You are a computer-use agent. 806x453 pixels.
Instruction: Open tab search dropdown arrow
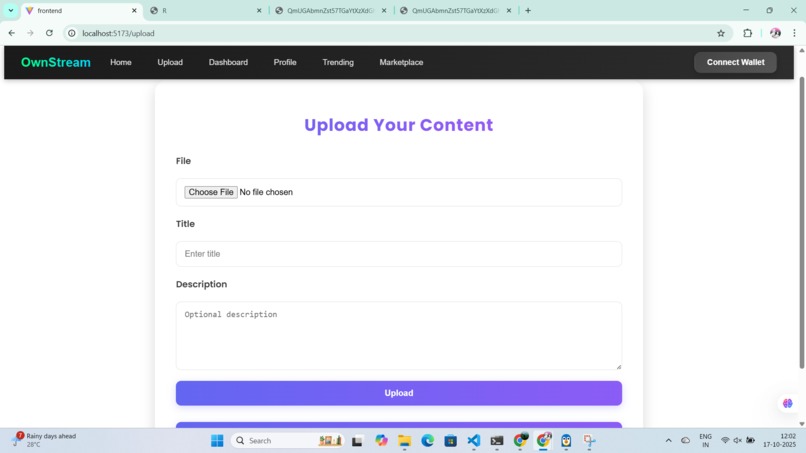pyautogui.click(x=10, y=10)
